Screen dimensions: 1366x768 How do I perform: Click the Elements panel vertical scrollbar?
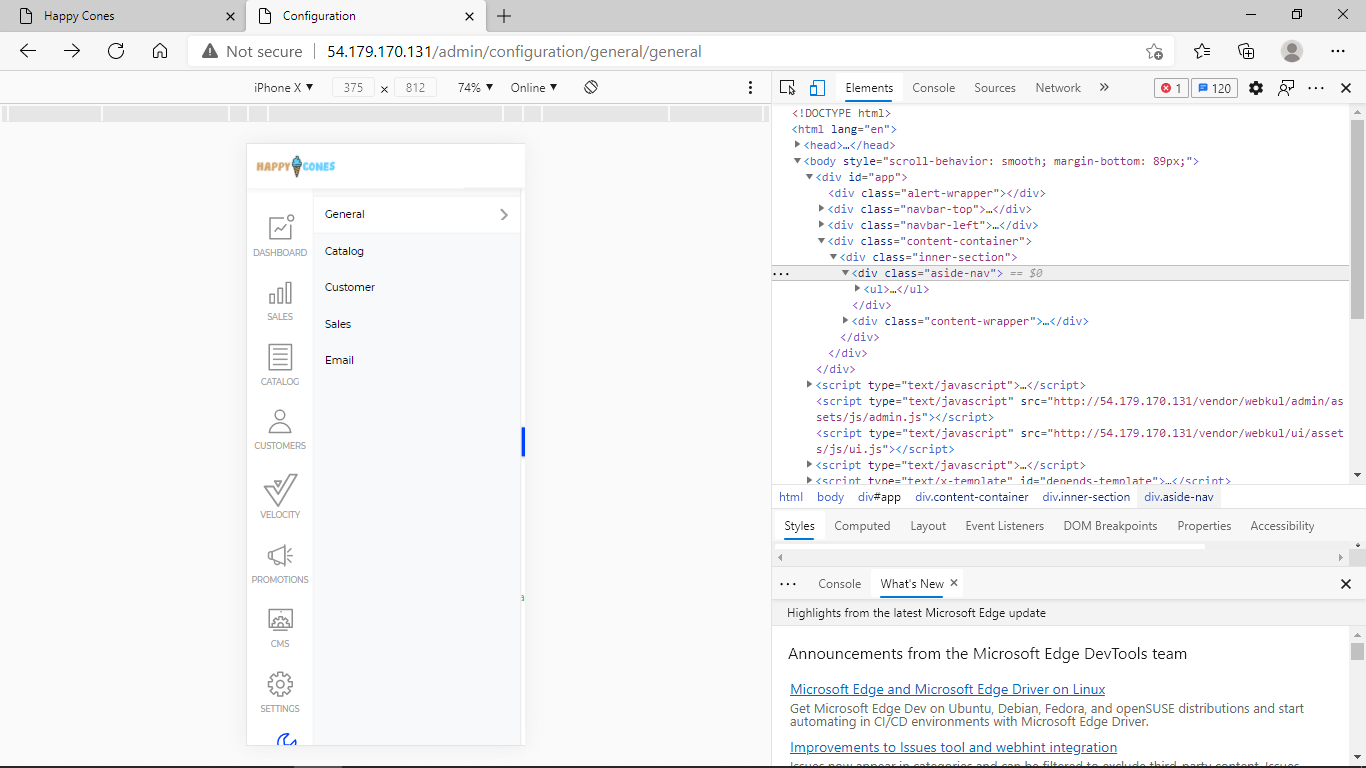pyautogui.click(x=1357, y=220)
